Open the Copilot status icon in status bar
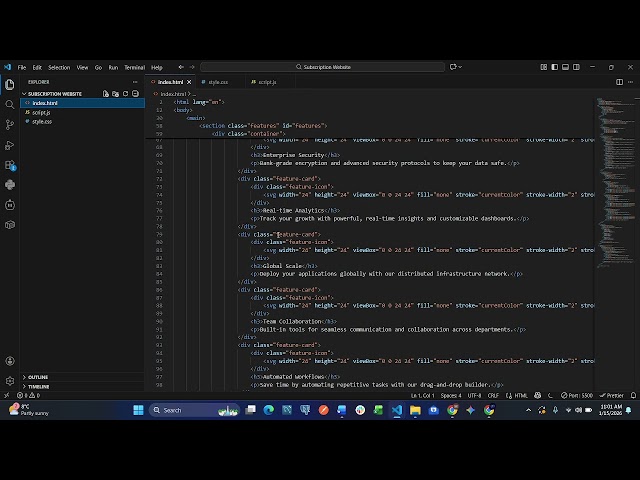640x480 pixels. coord(538,395)
